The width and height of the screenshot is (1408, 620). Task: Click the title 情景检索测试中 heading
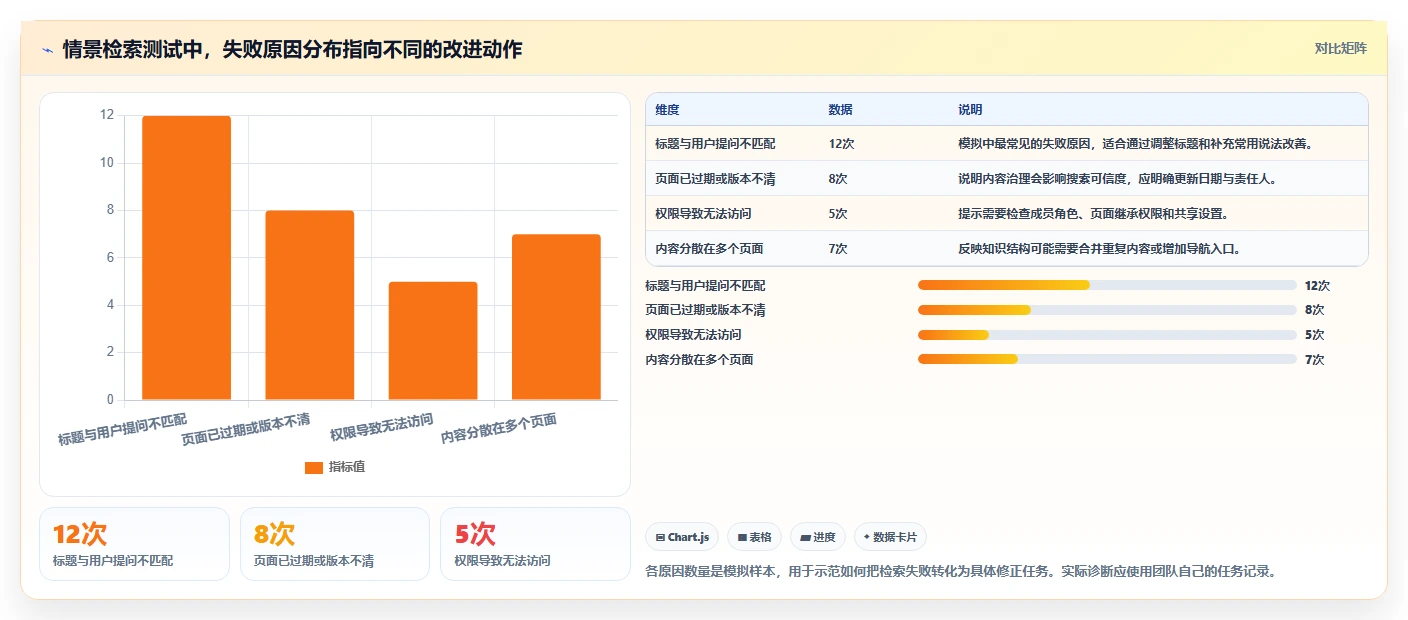pos(292,49)
